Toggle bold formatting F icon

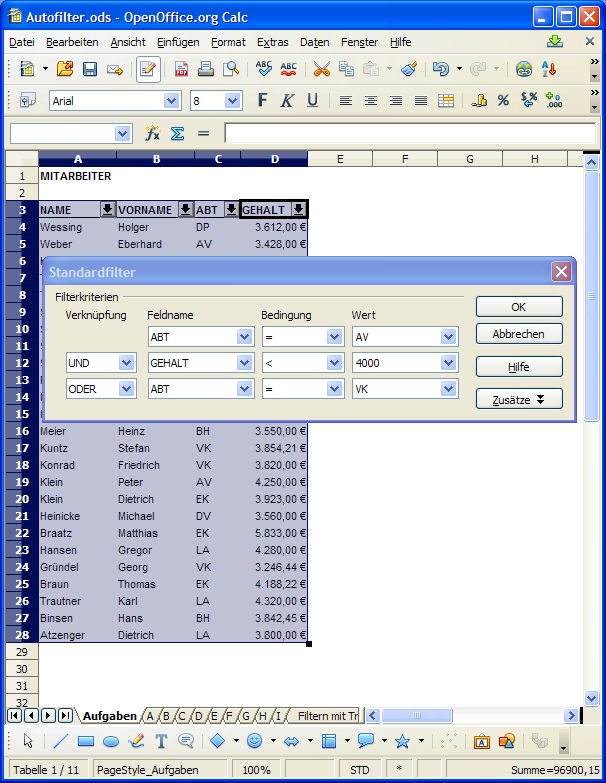(263, 100)
